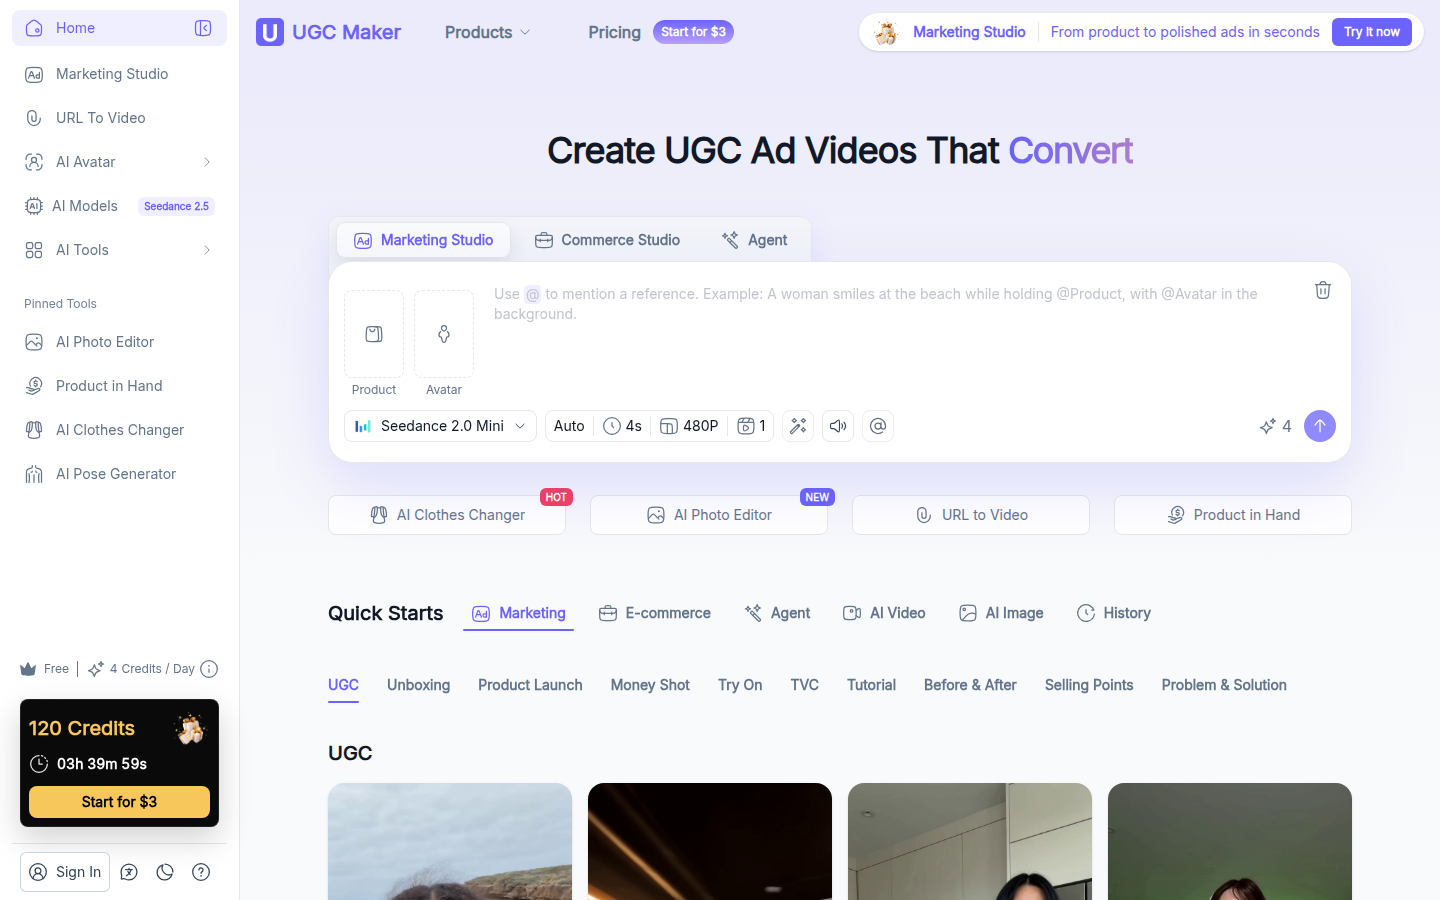Click the 4 credits sparkle indicator

click(x=1275, y=426)
